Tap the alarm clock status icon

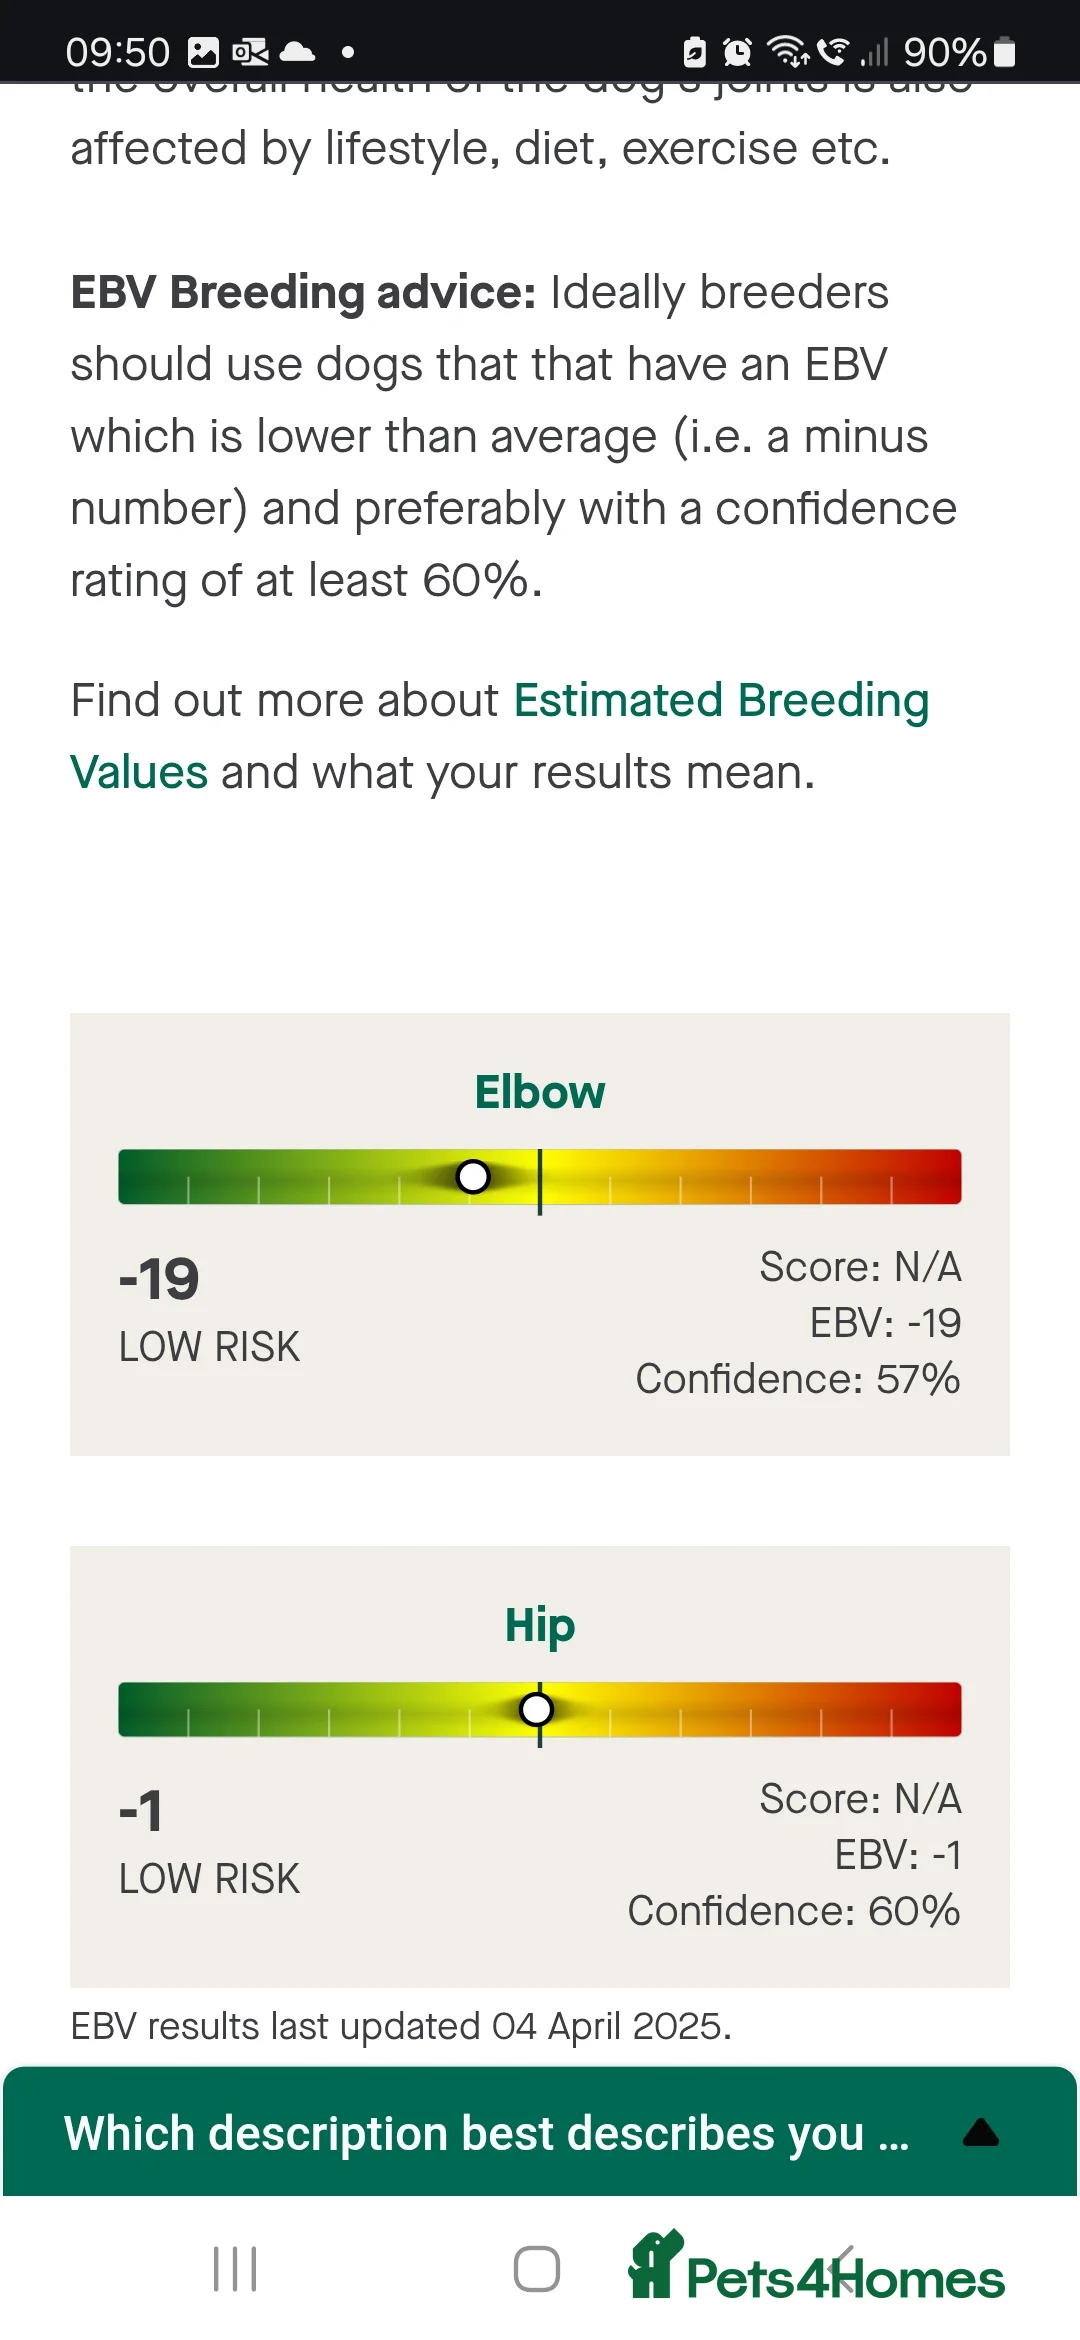pos(737,50)
